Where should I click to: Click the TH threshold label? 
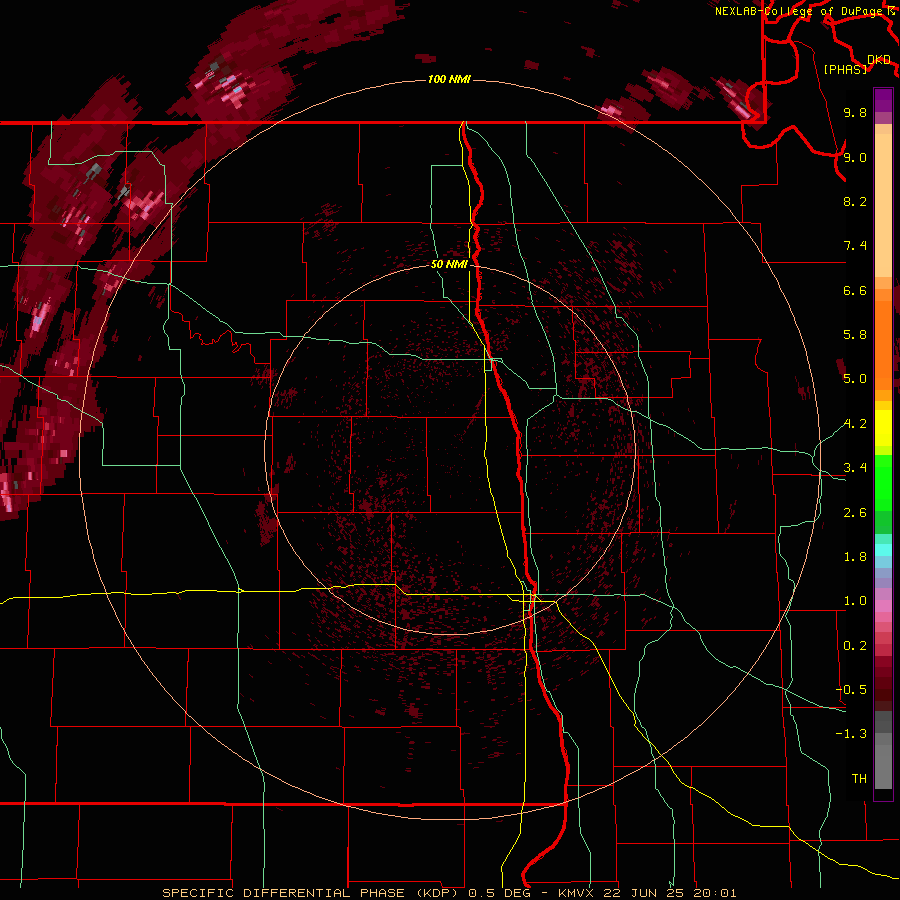pos(859,779)
